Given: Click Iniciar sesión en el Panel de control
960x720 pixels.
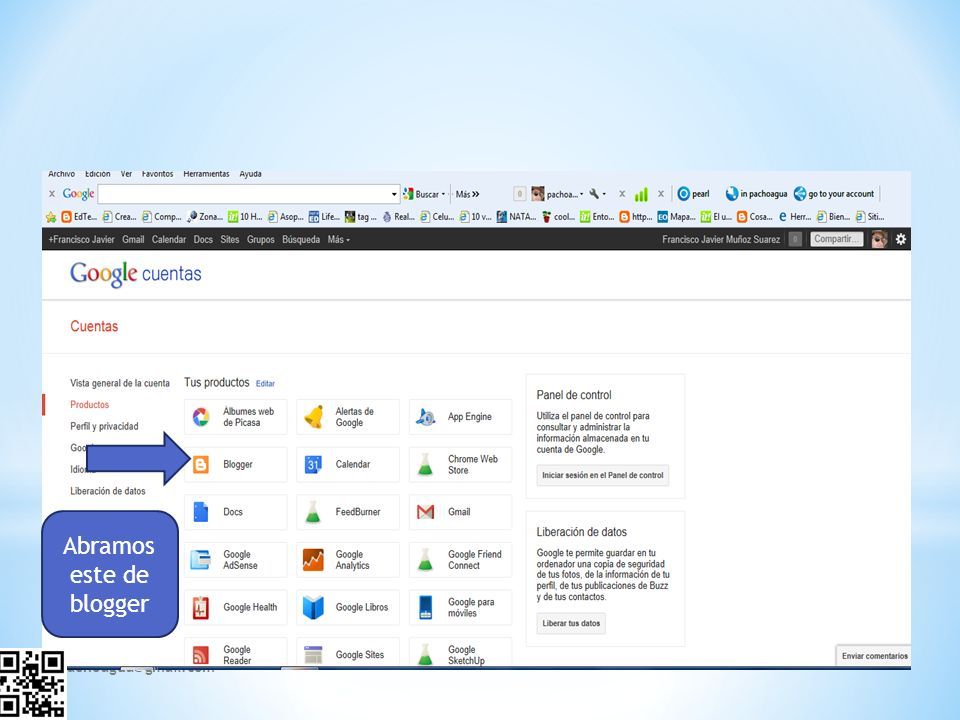Looking at the screenshot, I should pos(602,475).
